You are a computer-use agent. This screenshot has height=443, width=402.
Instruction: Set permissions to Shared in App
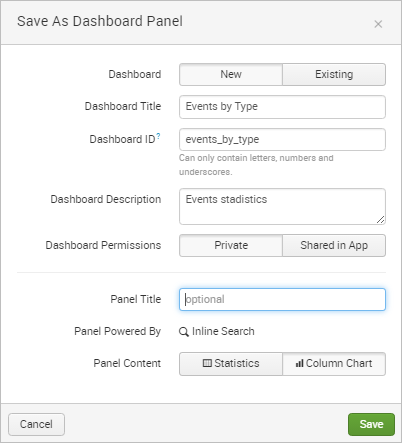coord(334,245)
